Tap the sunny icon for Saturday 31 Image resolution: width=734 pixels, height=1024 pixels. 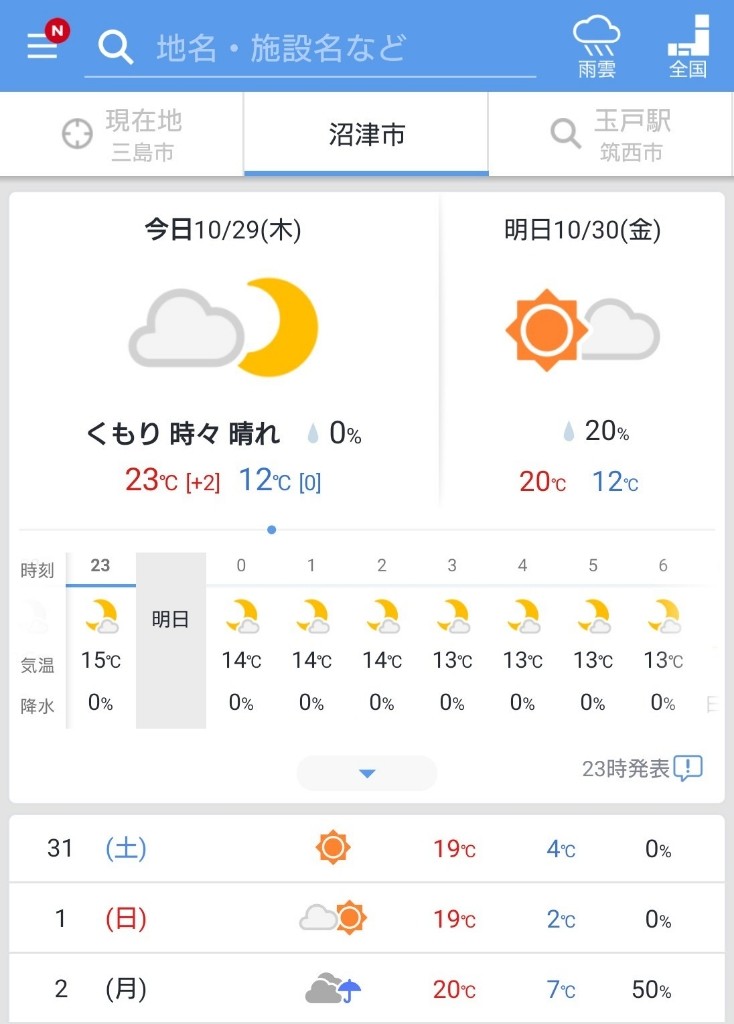(333, 848)
